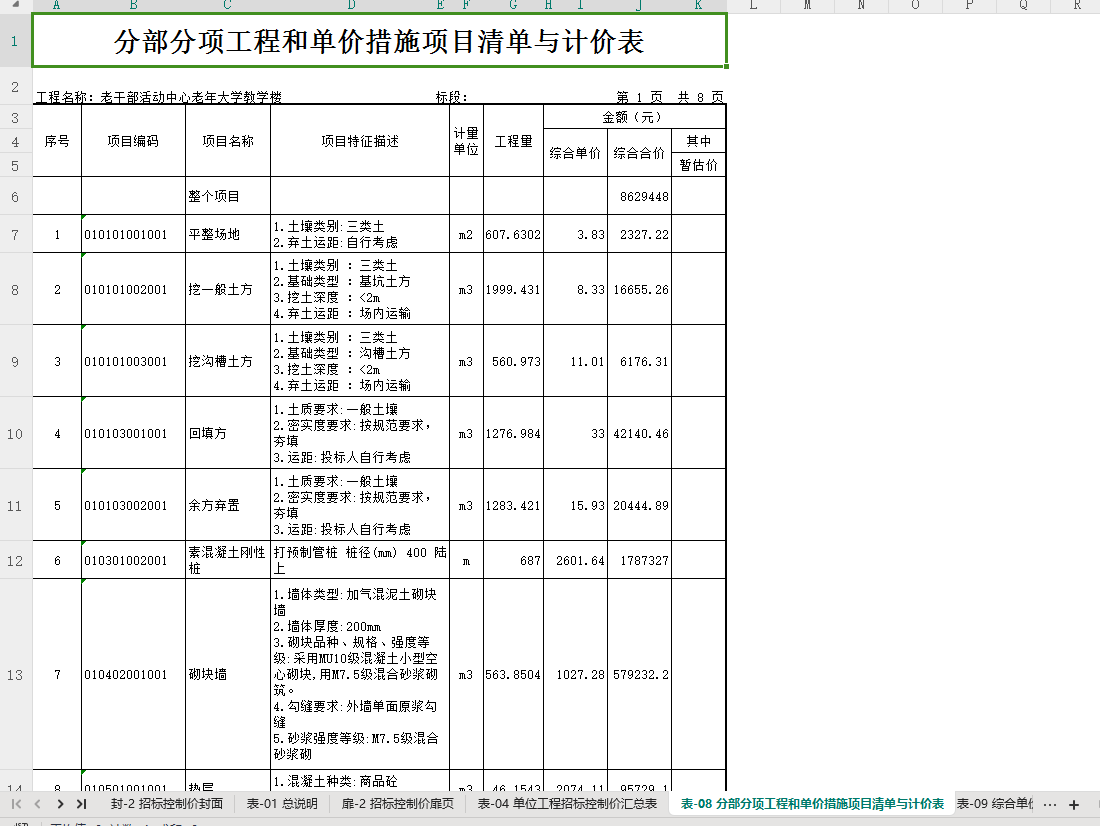
Task: Select the 挖一般土方 item name cell
Action: pos(228,289)
